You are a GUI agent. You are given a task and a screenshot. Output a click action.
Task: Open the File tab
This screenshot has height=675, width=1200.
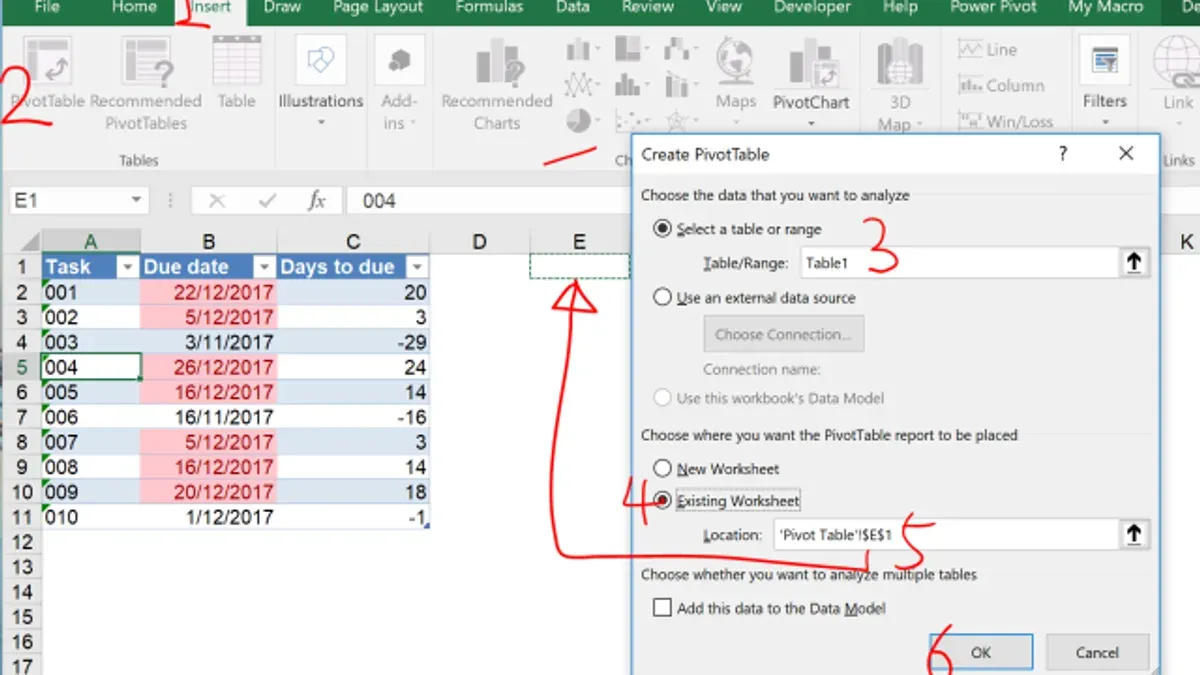pyautogui.click(x=47, y=8)
